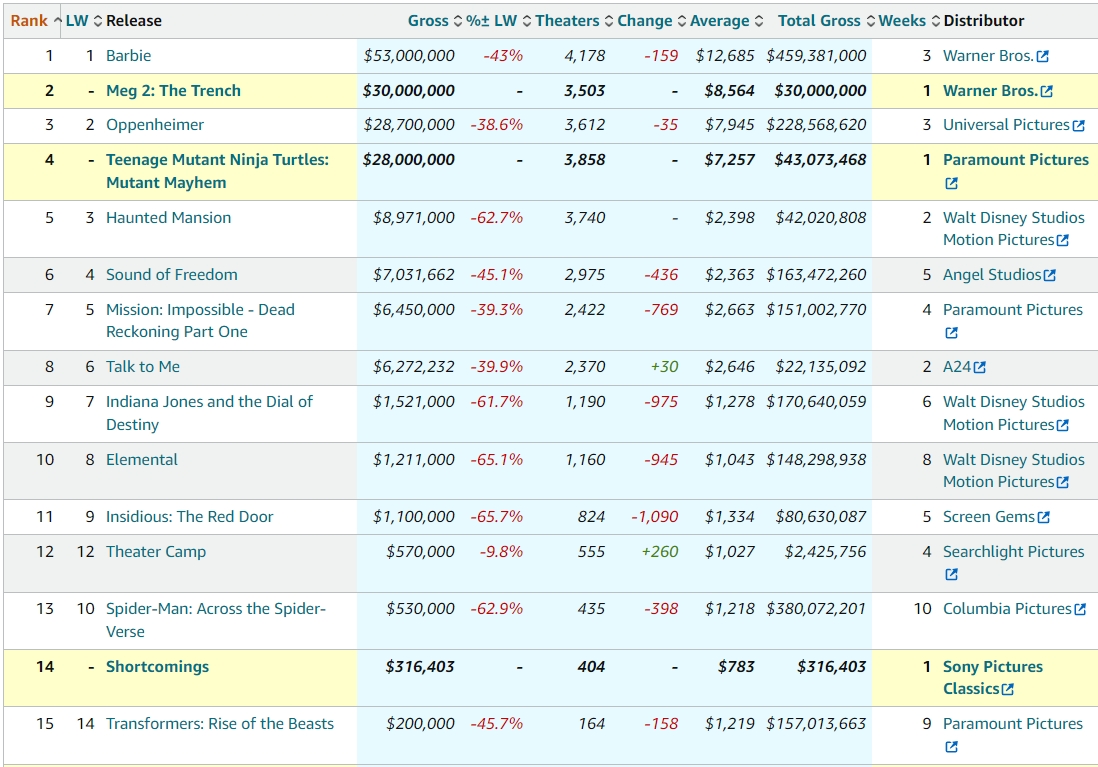Viewport: 1098px width, 767px height.
Task: Select Oppenheimer total gross $228,568,620
Action: coord(816,125)
